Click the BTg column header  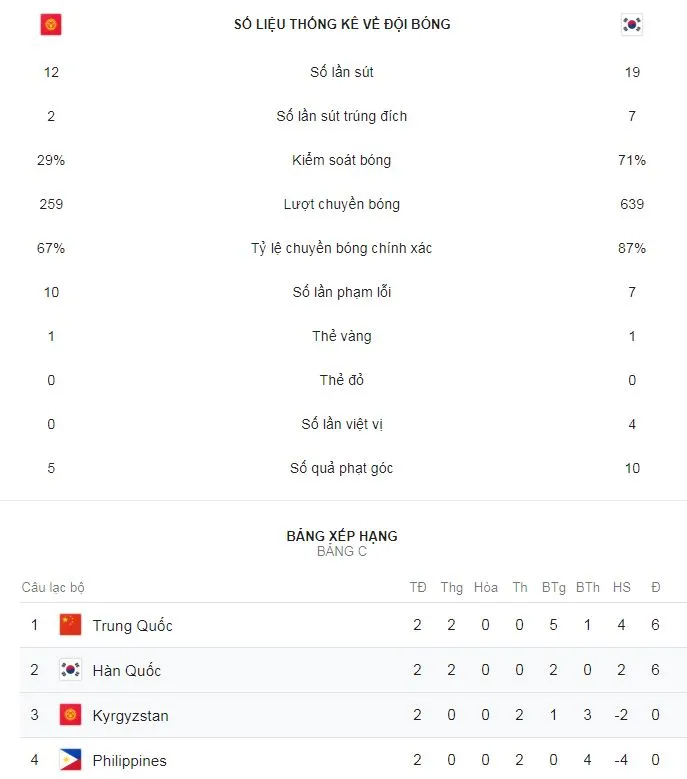pos(553,587)
